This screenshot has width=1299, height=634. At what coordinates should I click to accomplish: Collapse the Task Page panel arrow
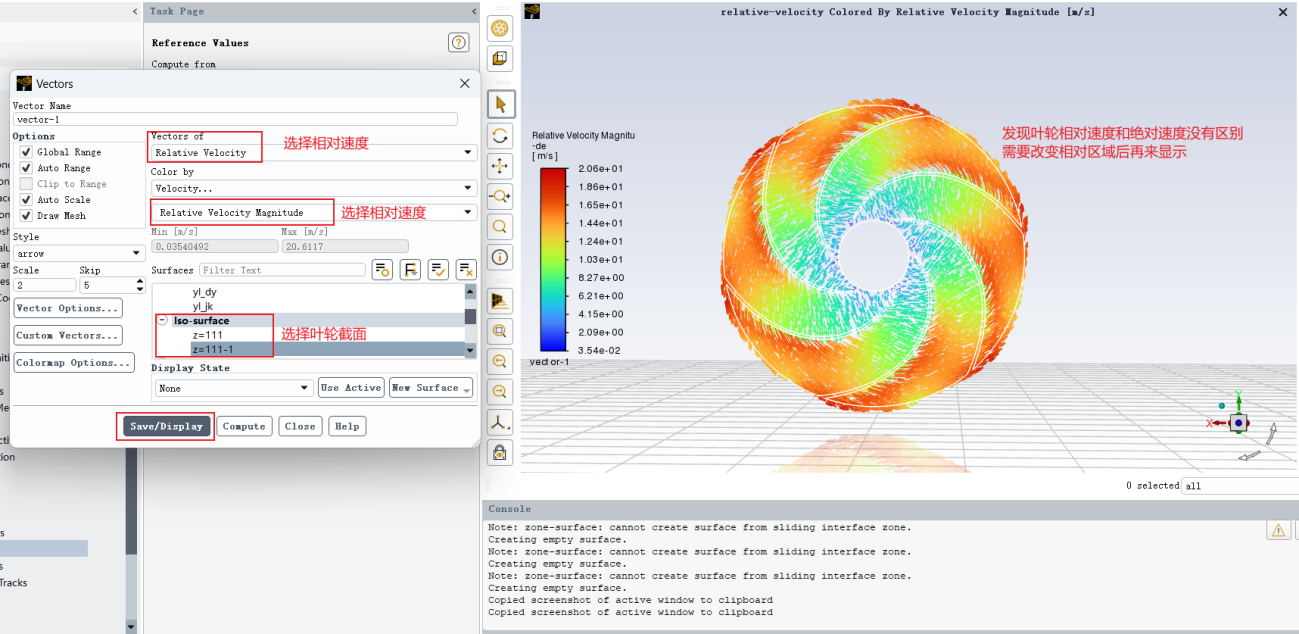(474, 11)
